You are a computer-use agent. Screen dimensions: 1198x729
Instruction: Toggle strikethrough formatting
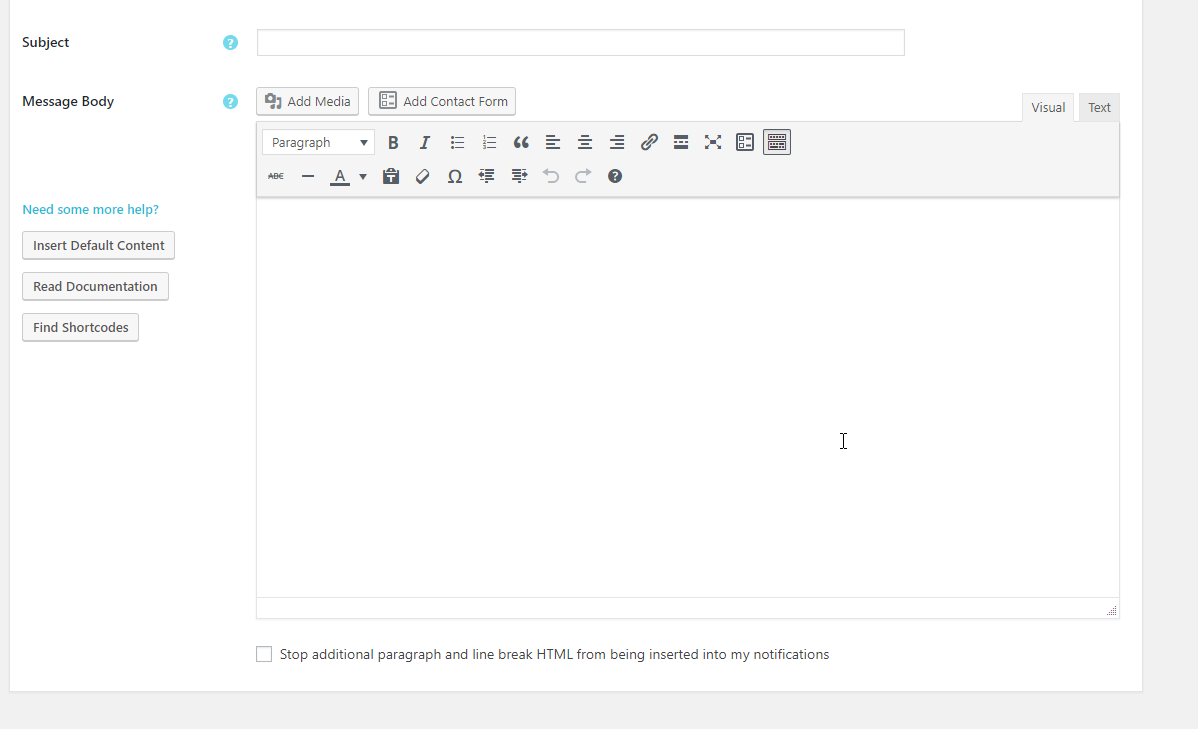click(x=276, y=176)
